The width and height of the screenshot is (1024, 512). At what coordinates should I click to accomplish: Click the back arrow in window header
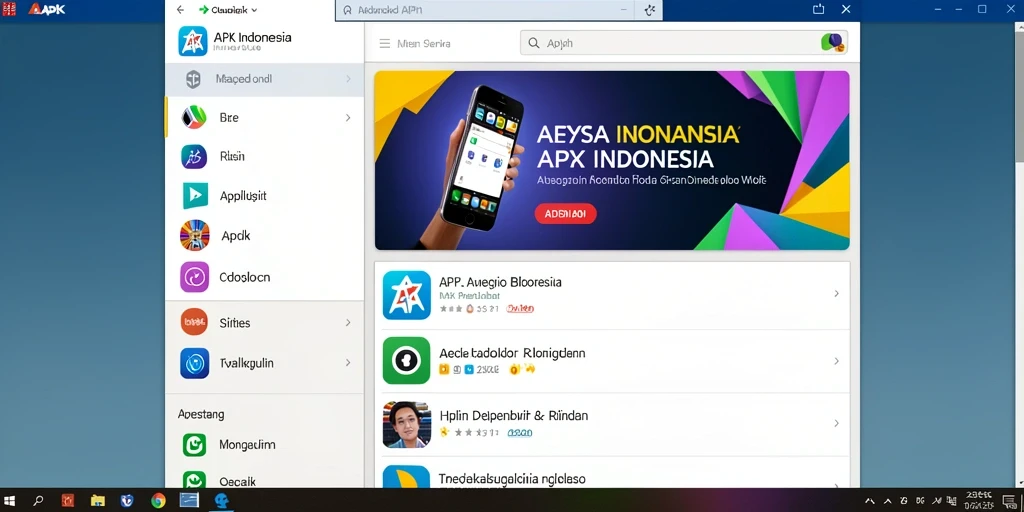(x=180, y=10)
